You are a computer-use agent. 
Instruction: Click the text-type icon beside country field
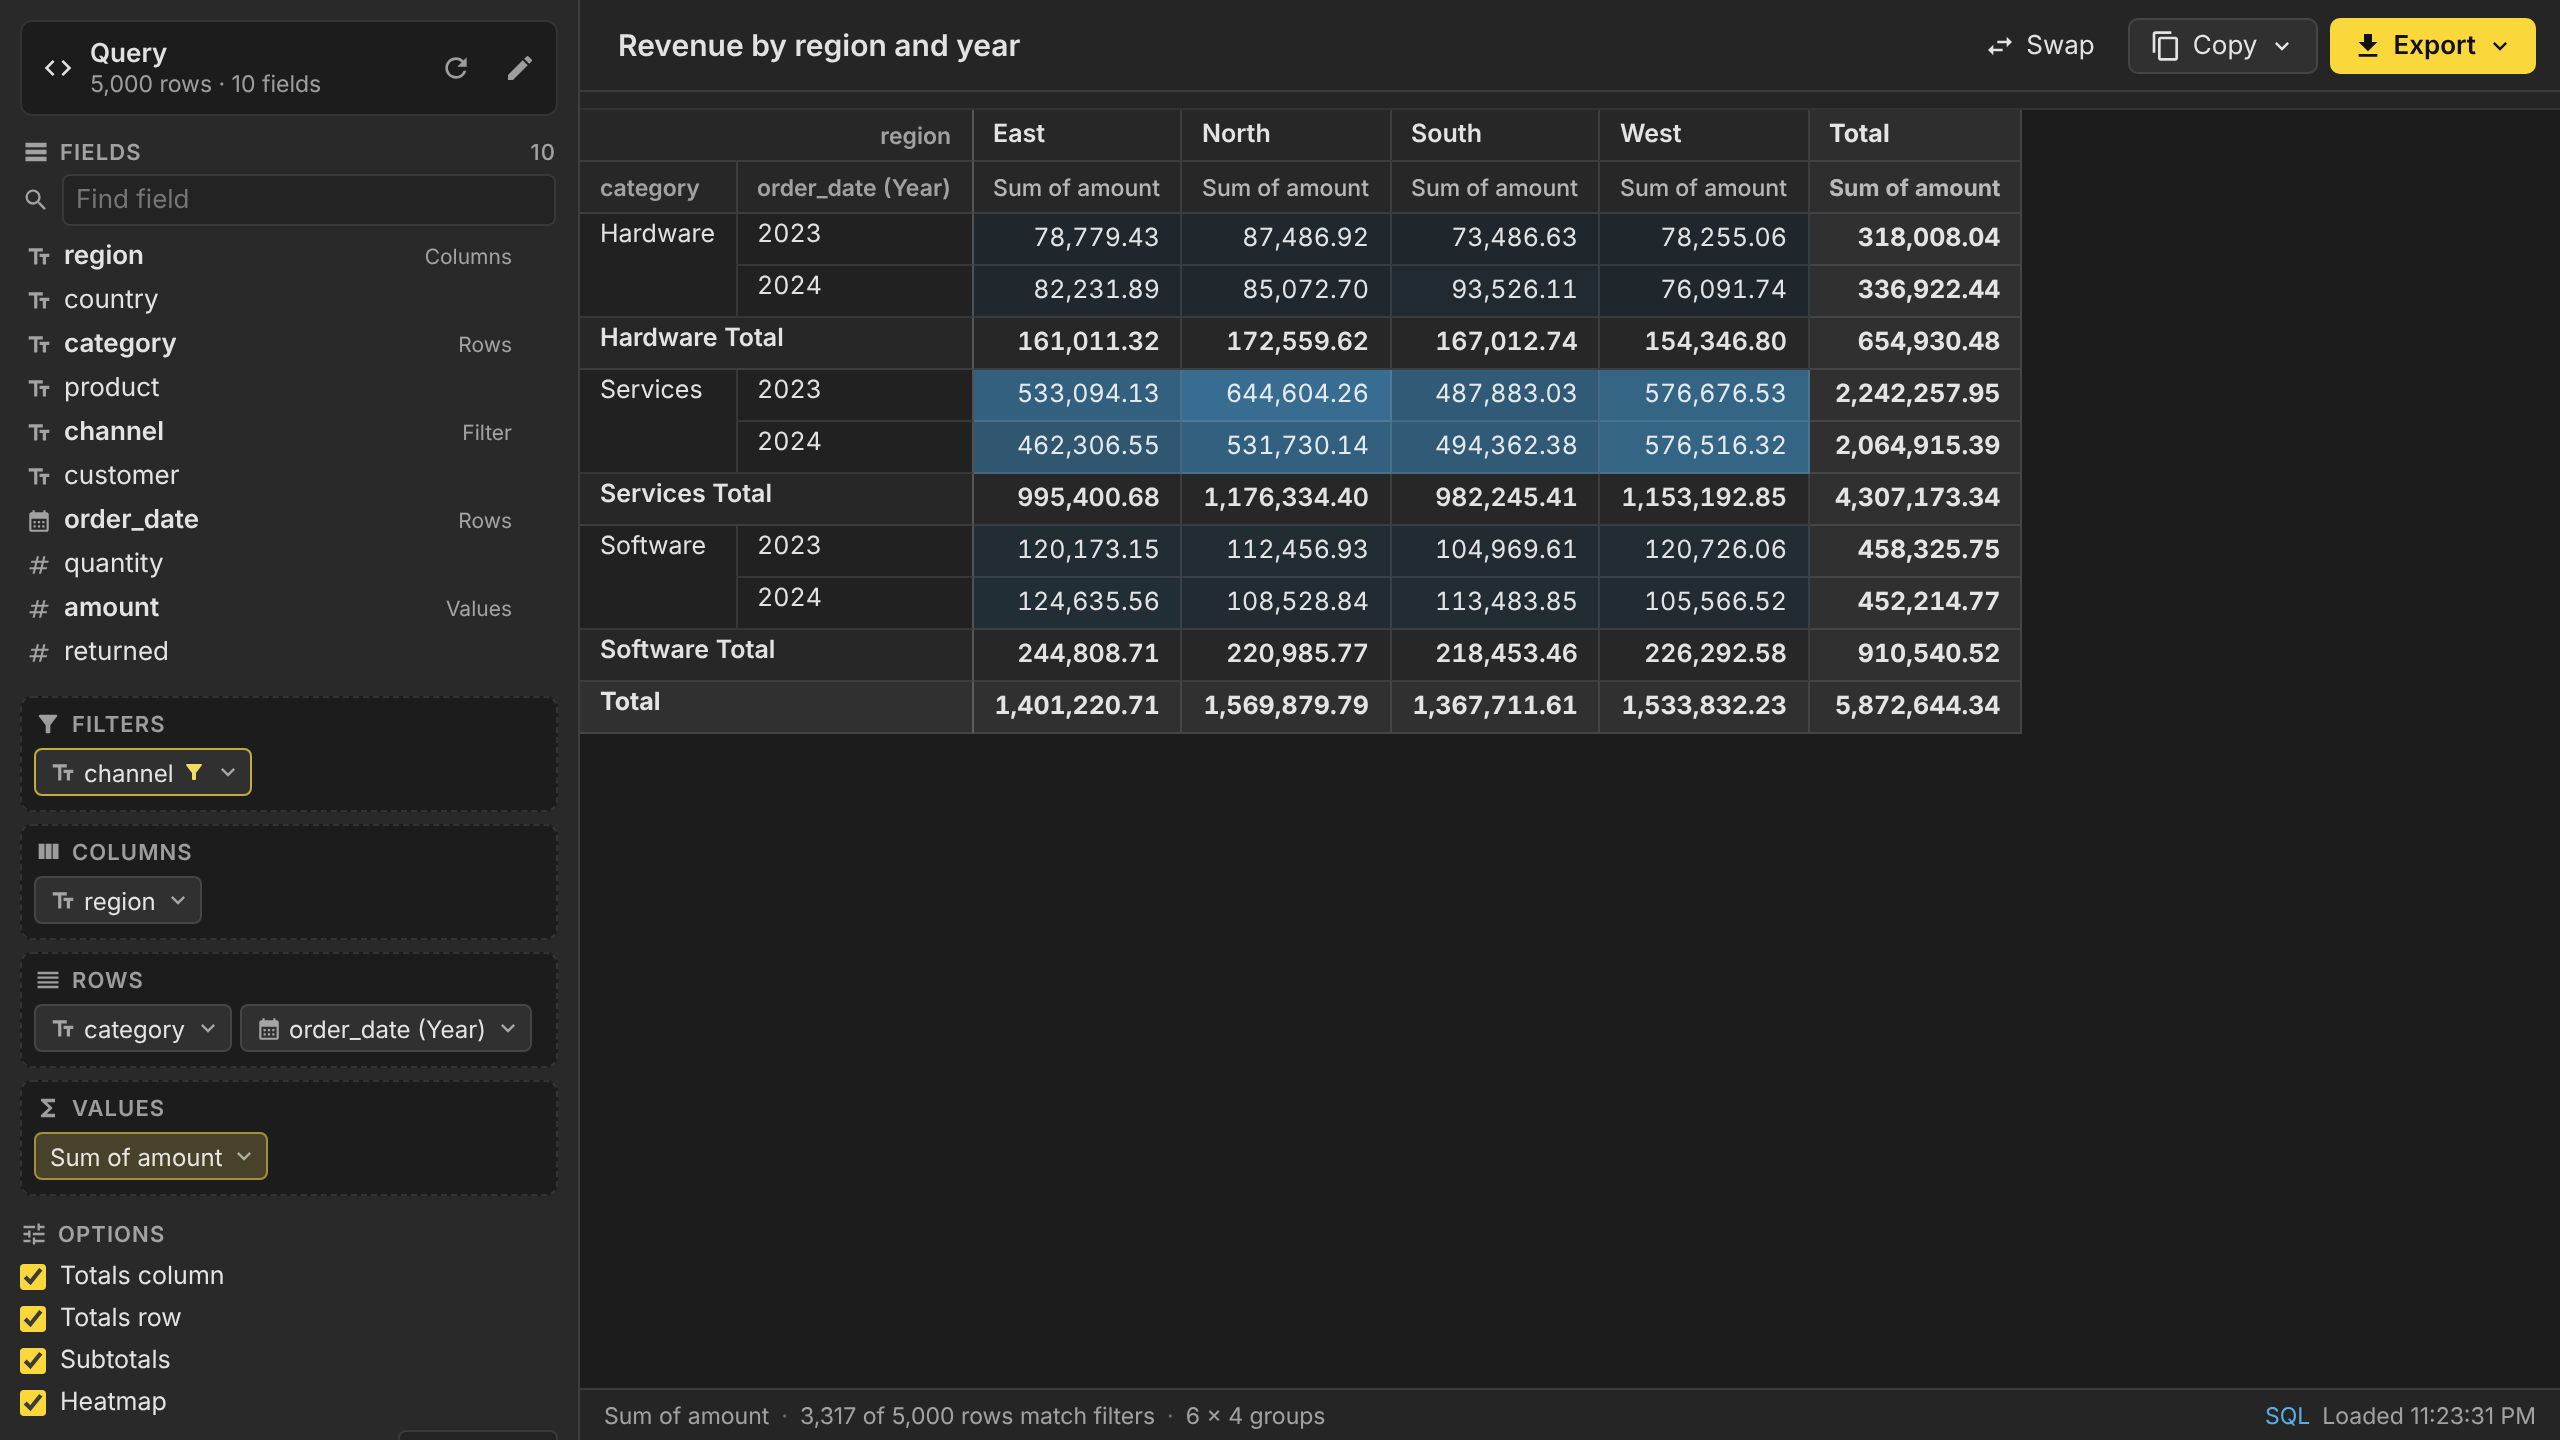(x=39, y=301)
